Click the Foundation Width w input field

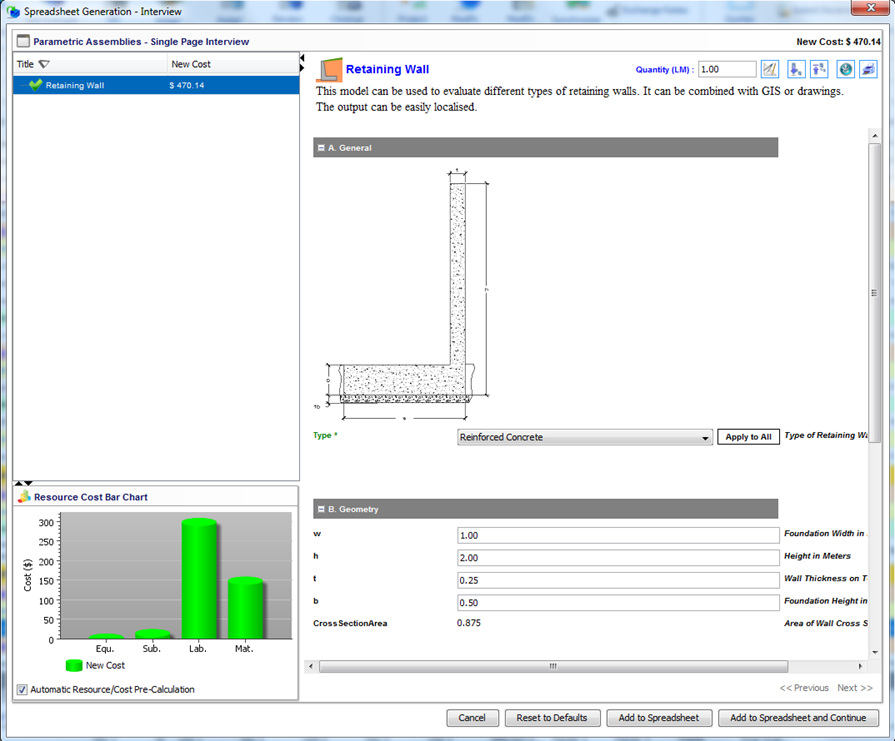pyautogui.click(x=617, y=536)
